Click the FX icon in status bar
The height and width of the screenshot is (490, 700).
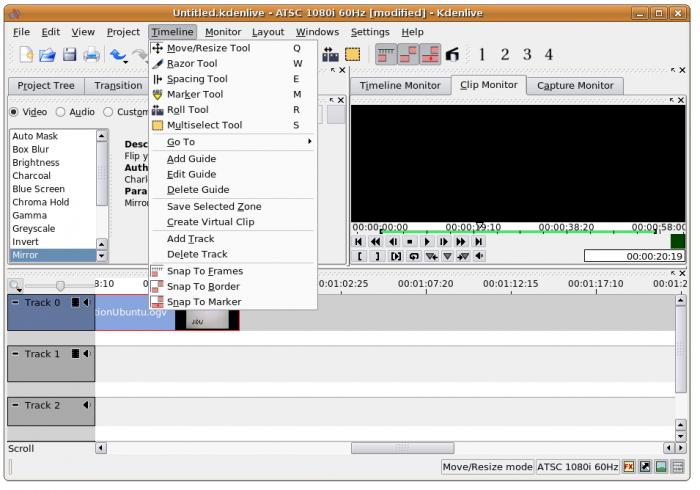(x=629, y=467)
